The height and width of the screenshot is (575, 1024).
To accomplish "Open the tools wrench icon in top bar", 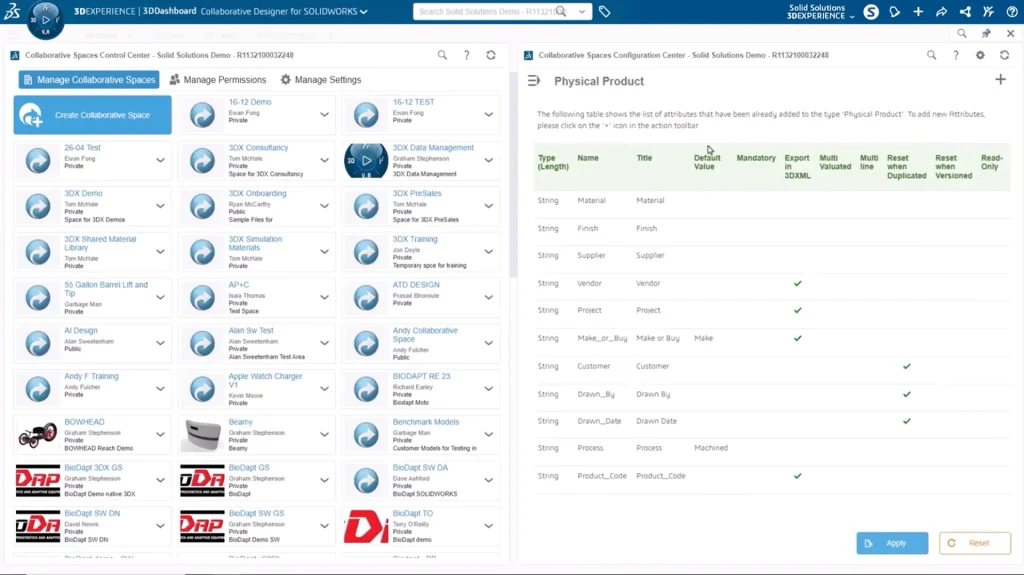I will 988,12.
